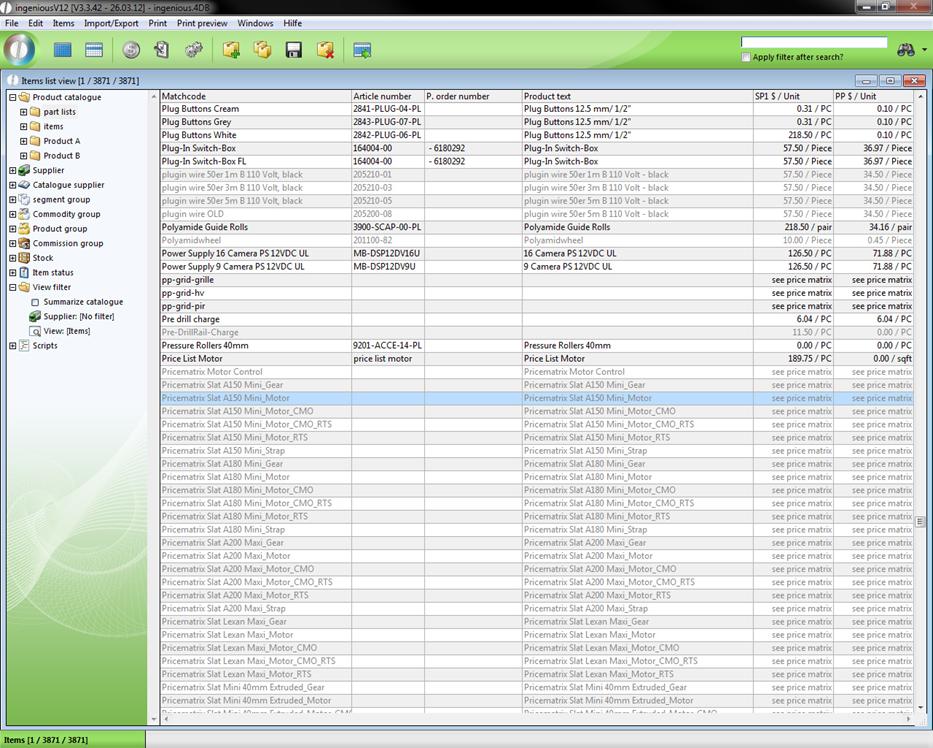Enable 'Apply filter after search?' checkbox
The width and height of the screenshot is (933, 748).
pyautogui.click(x=746, y=57)
